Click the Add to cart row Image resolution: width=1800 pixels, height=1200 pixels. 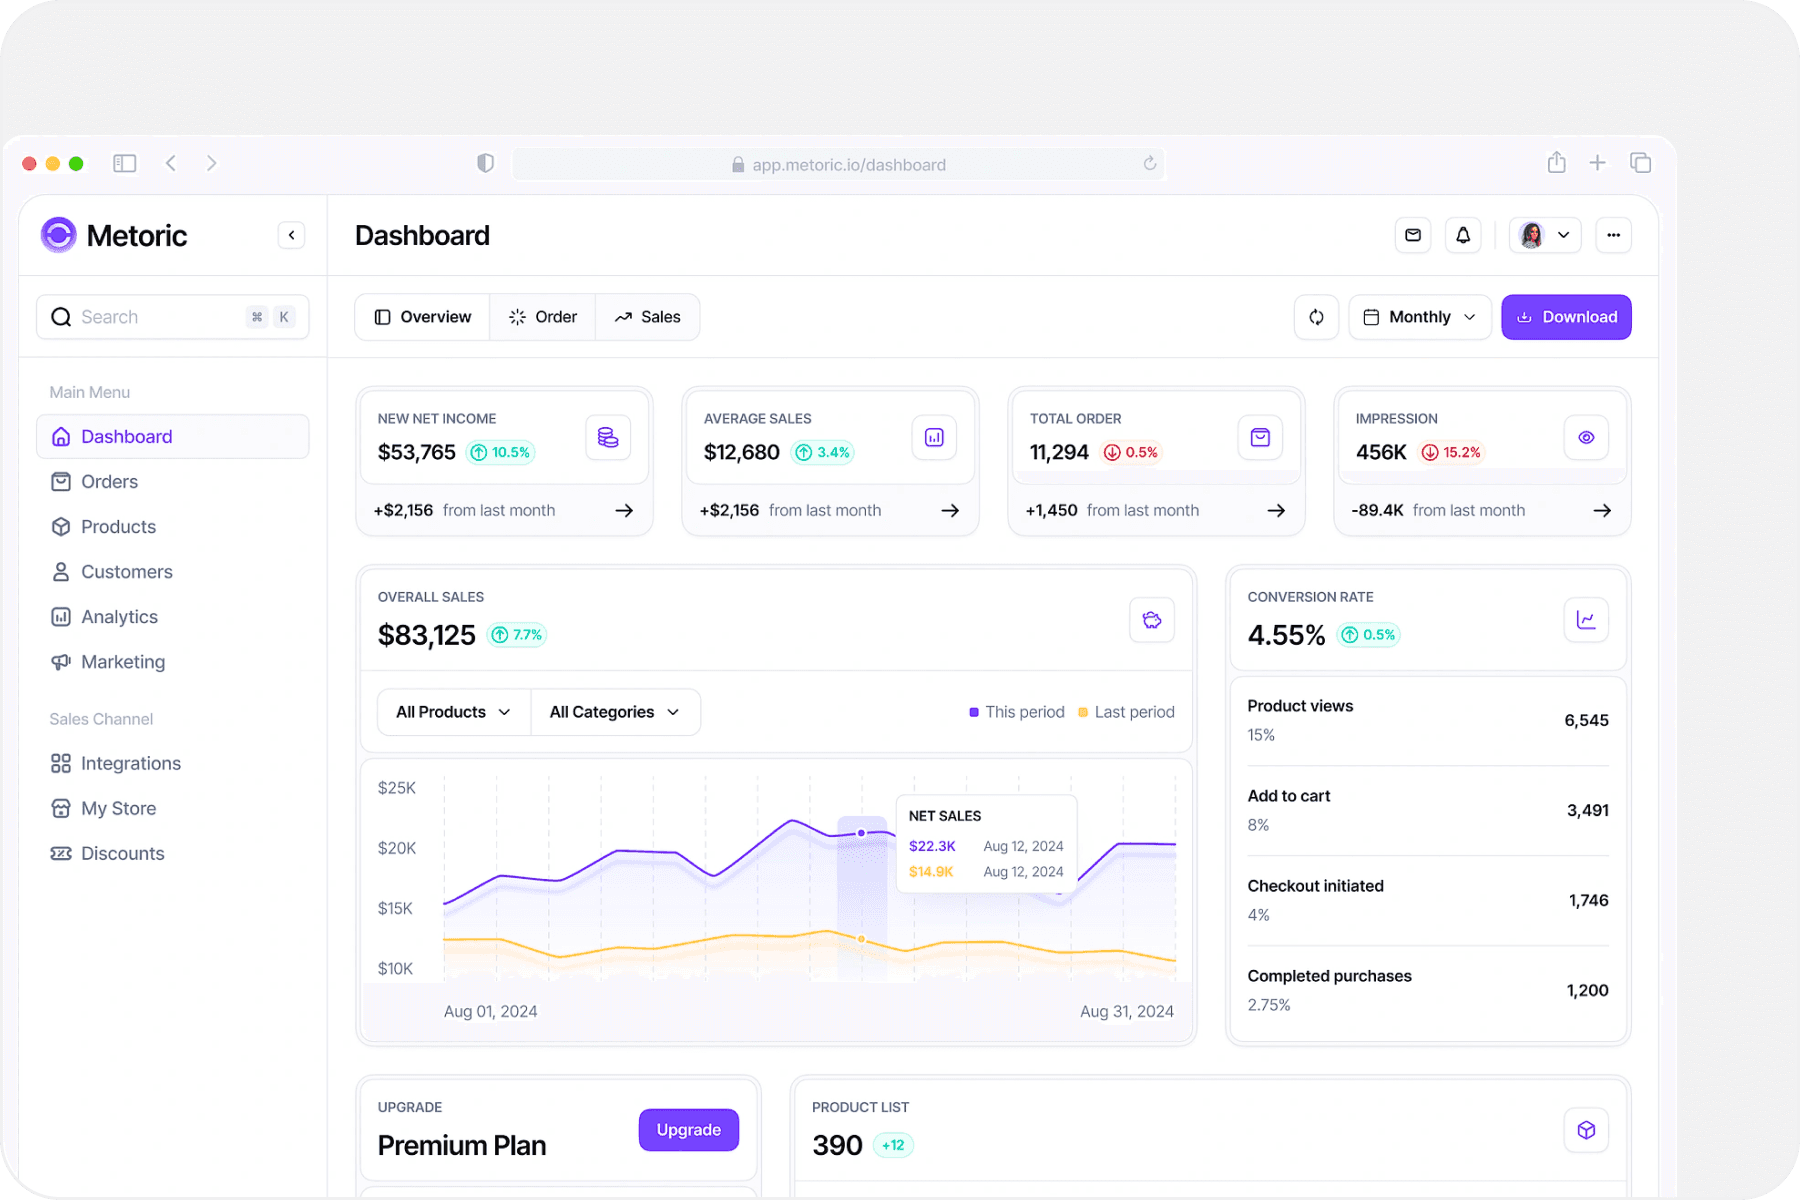tap(1428, 810)
